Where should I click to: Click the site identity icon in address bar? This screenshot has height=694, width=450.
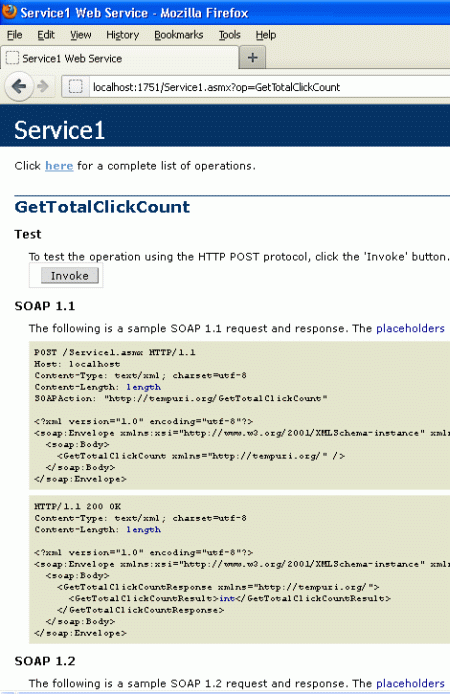pyautogui.click(x=76, y=87)
